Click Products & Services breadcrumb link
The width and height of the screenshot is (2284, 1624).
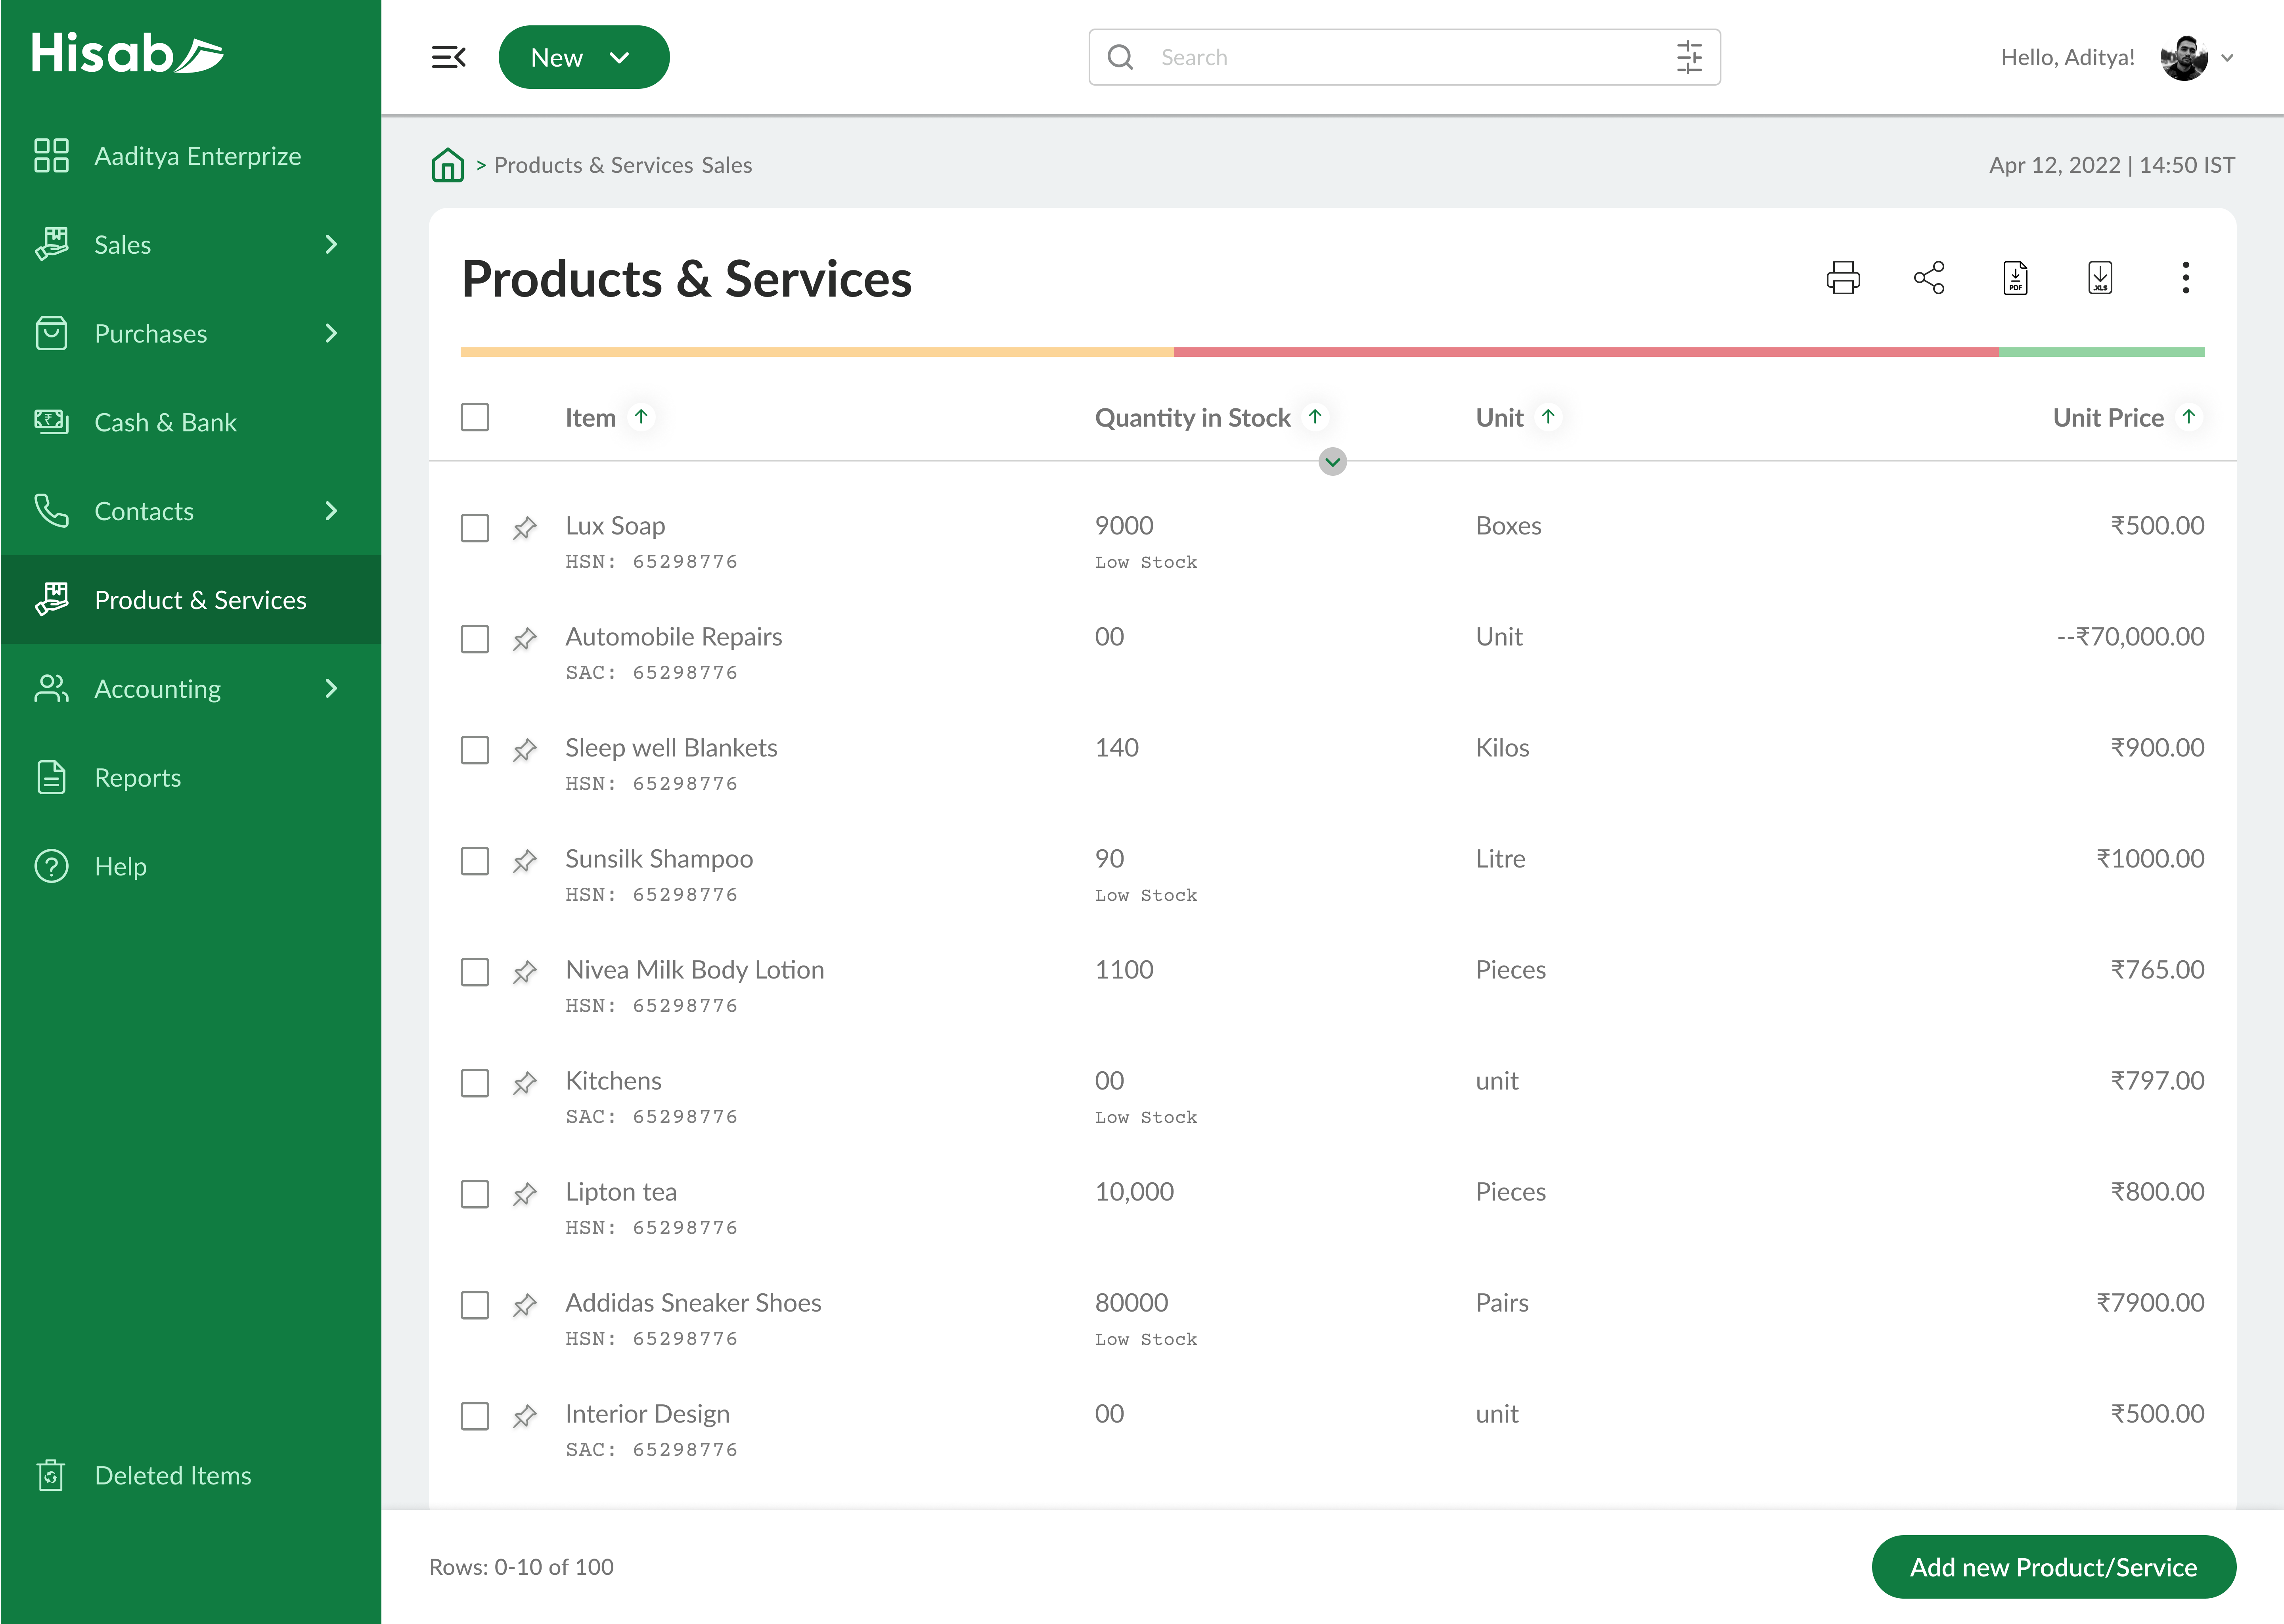point(594,165)
